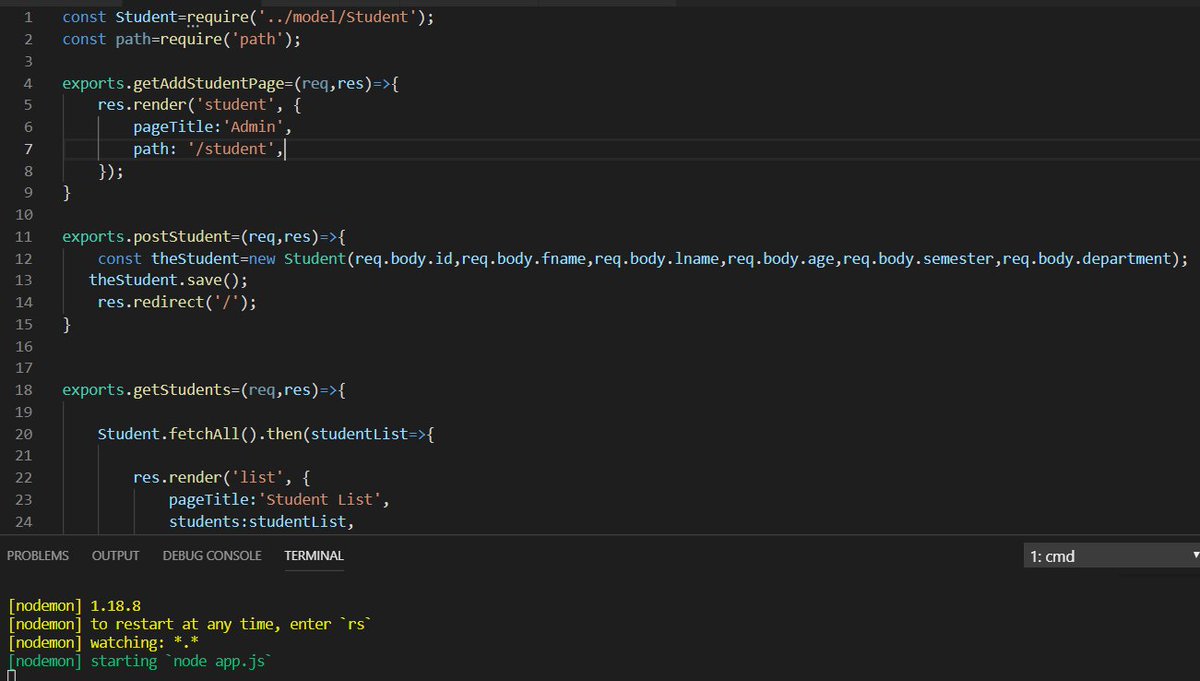Click line number 1 in the gutter
Image resolution: width=1200 pixels, height=681 pixels.
click(x=28, y=17)
